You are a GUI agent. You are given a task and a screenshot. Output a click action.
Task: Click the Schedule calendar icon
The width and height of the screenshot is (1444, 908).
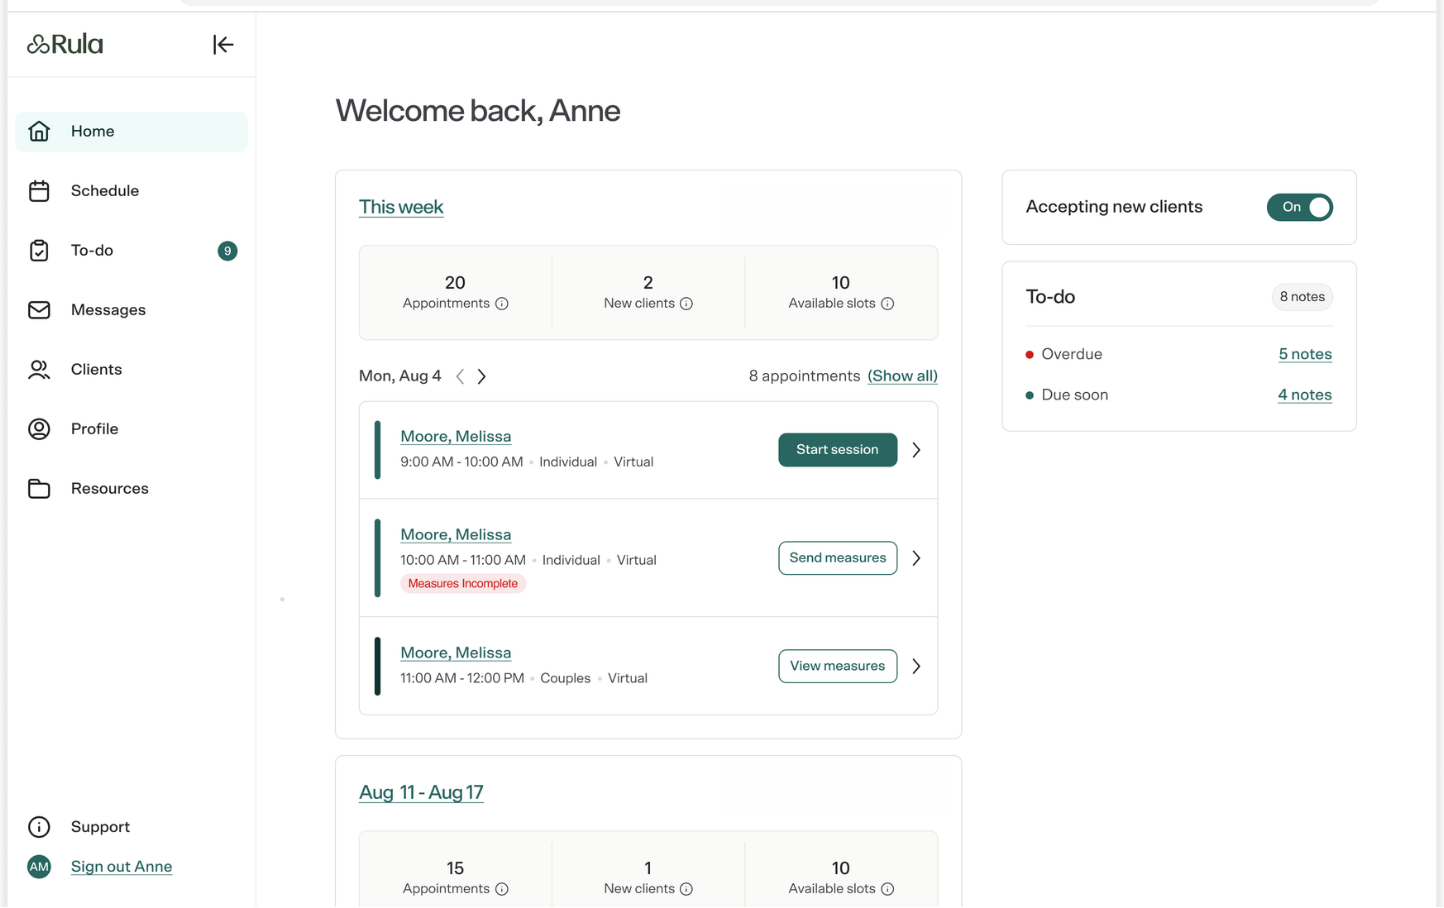(x=39, y=191)
